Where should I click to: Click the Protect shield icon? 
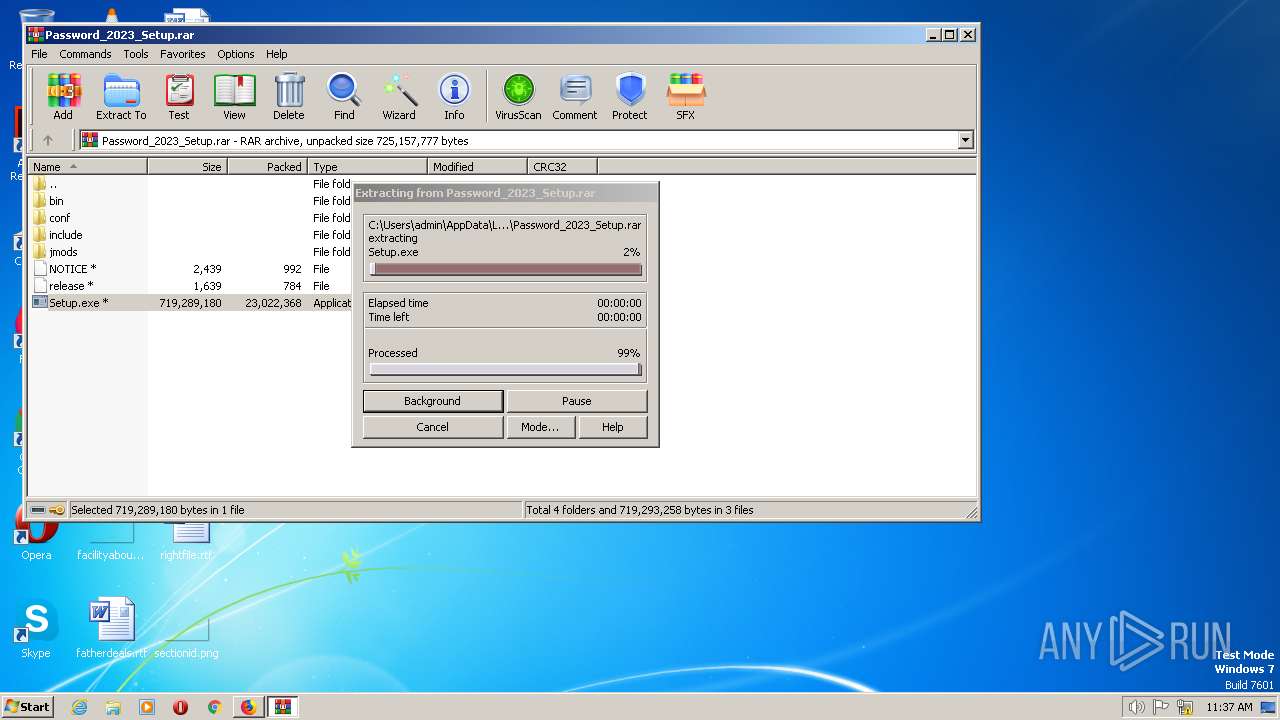630,97
